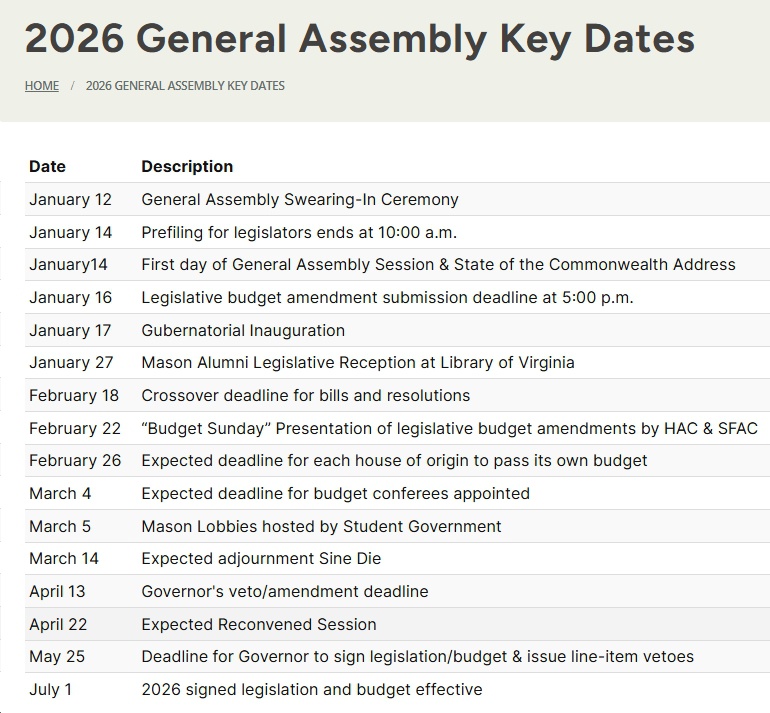Viewport: 770px width, 713px height.
Task: Select the Governor's veto/amendment deadline row
Action: point(284,591)
